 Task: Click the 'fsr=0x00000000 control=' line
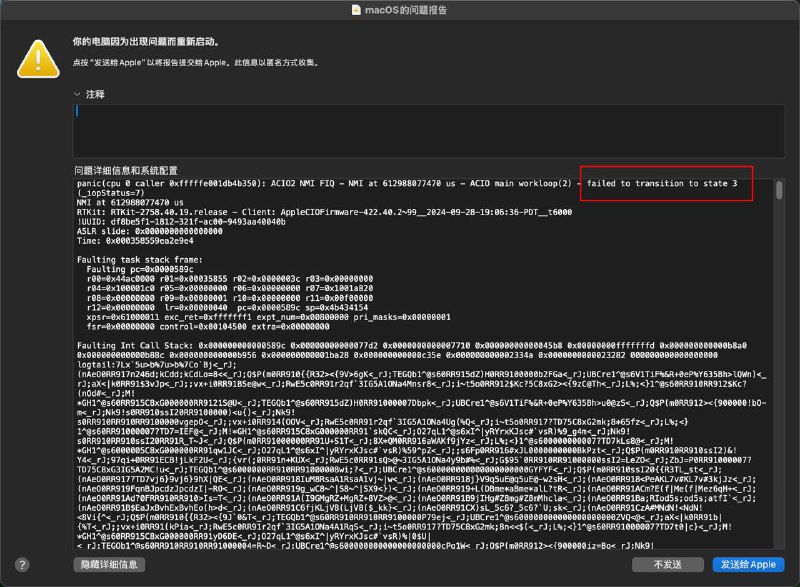208,327
